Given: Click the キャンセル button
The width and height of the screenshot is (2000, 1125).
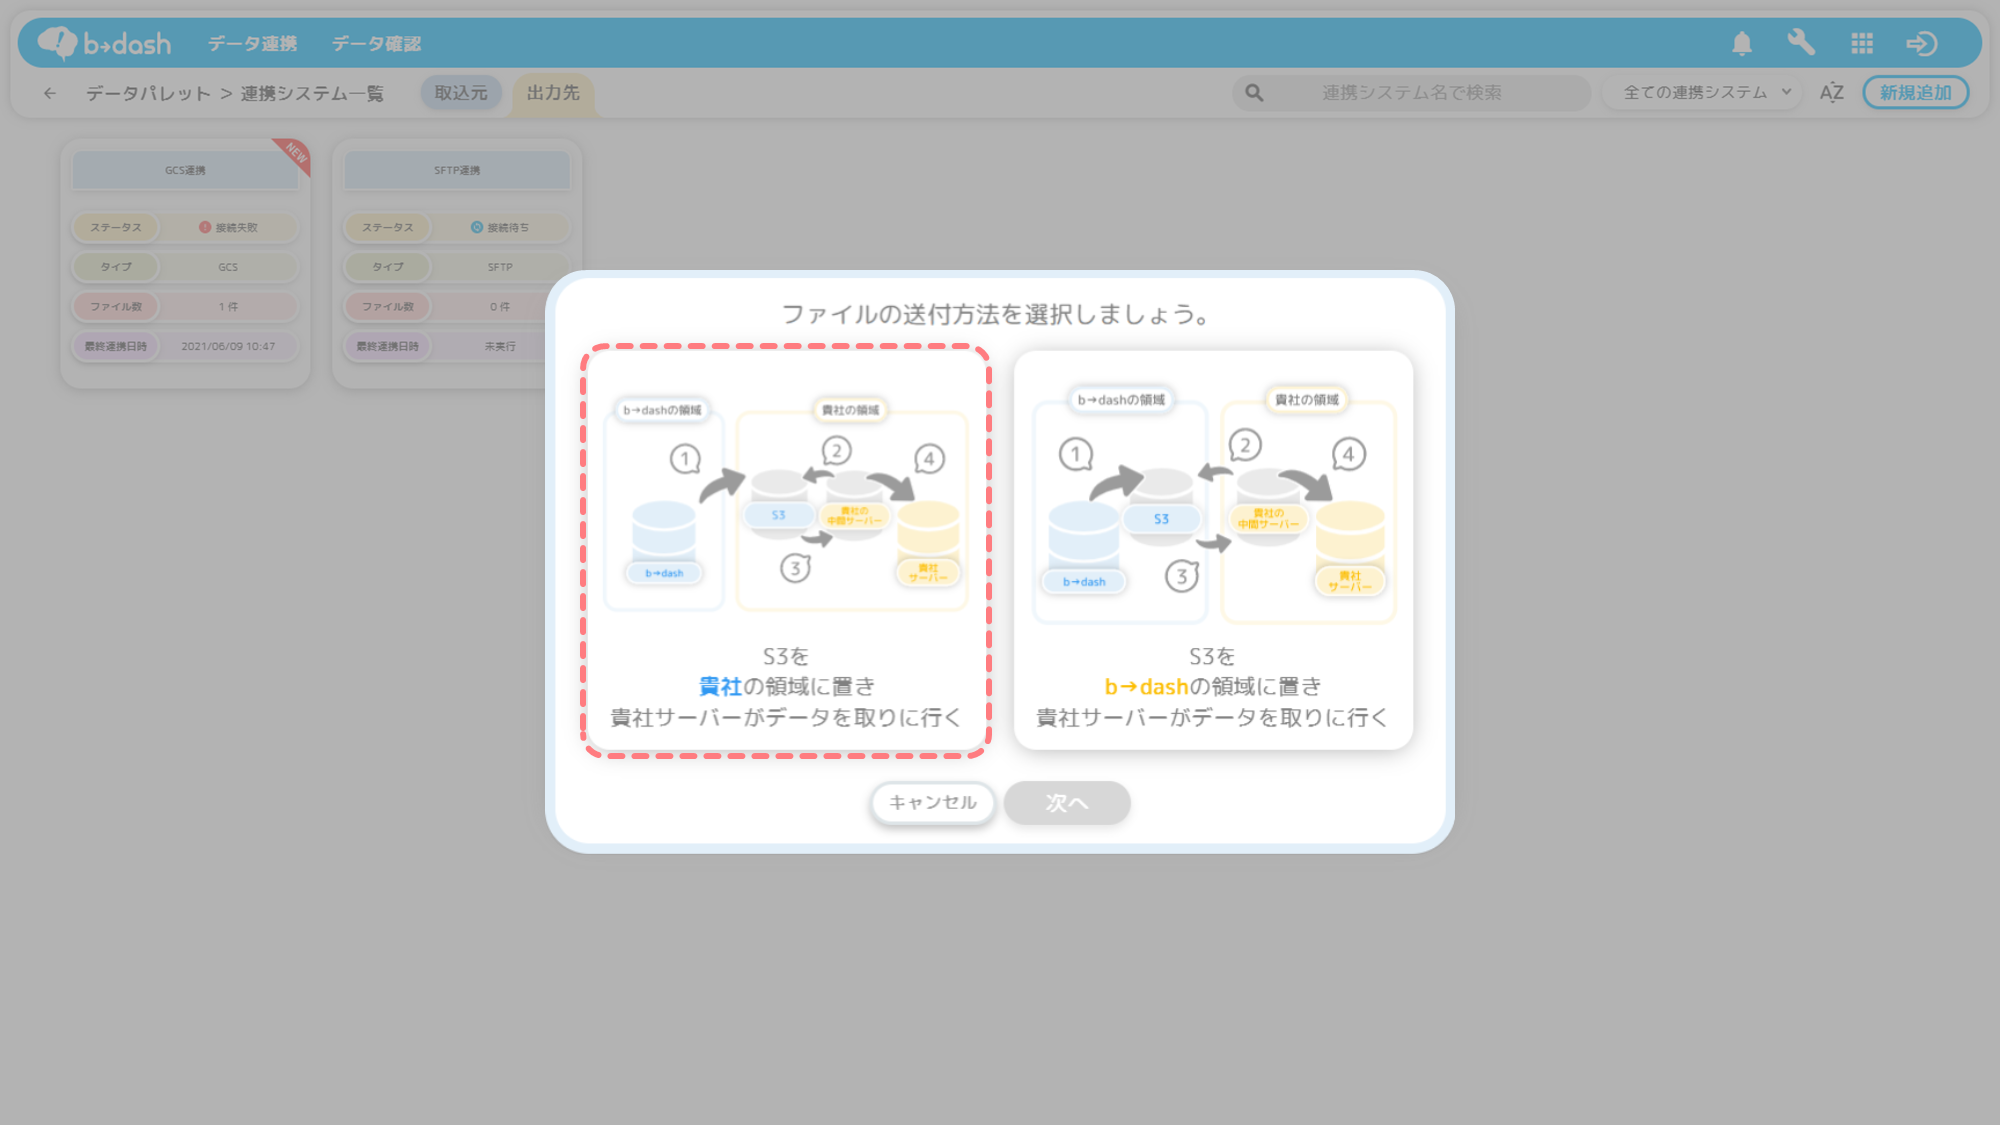Looking at the screenshot, I should coord(933,803).
